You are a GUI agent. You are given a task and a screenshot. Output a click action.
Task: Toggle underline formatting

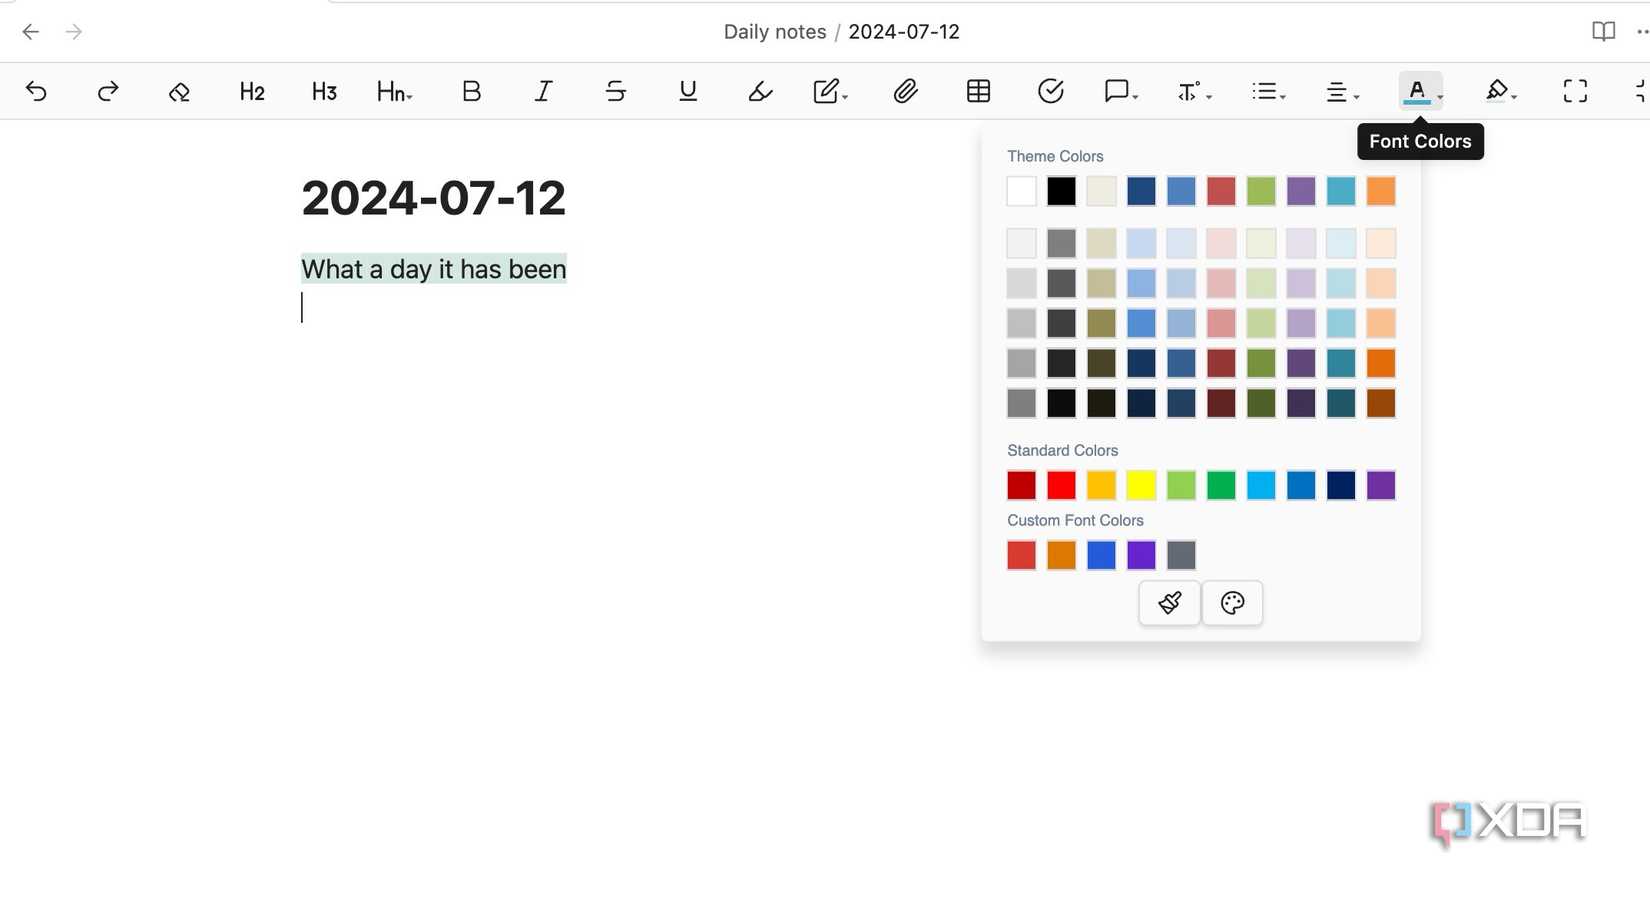coord(688,91)
